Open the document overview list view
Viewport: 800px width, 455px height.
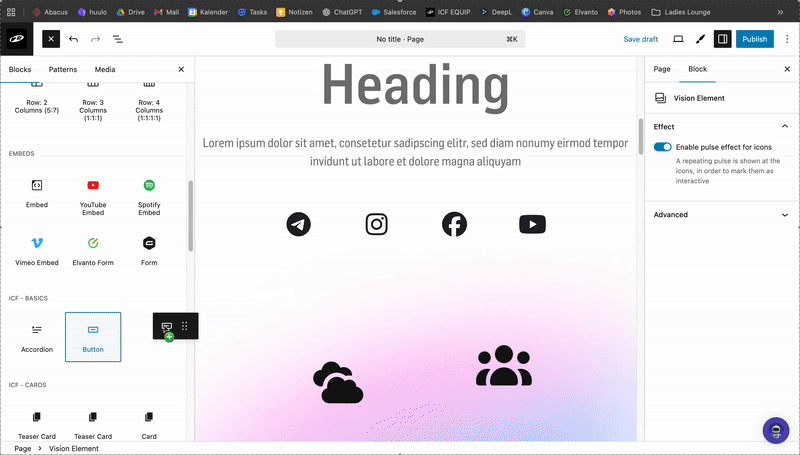click(x=118, y=39)
